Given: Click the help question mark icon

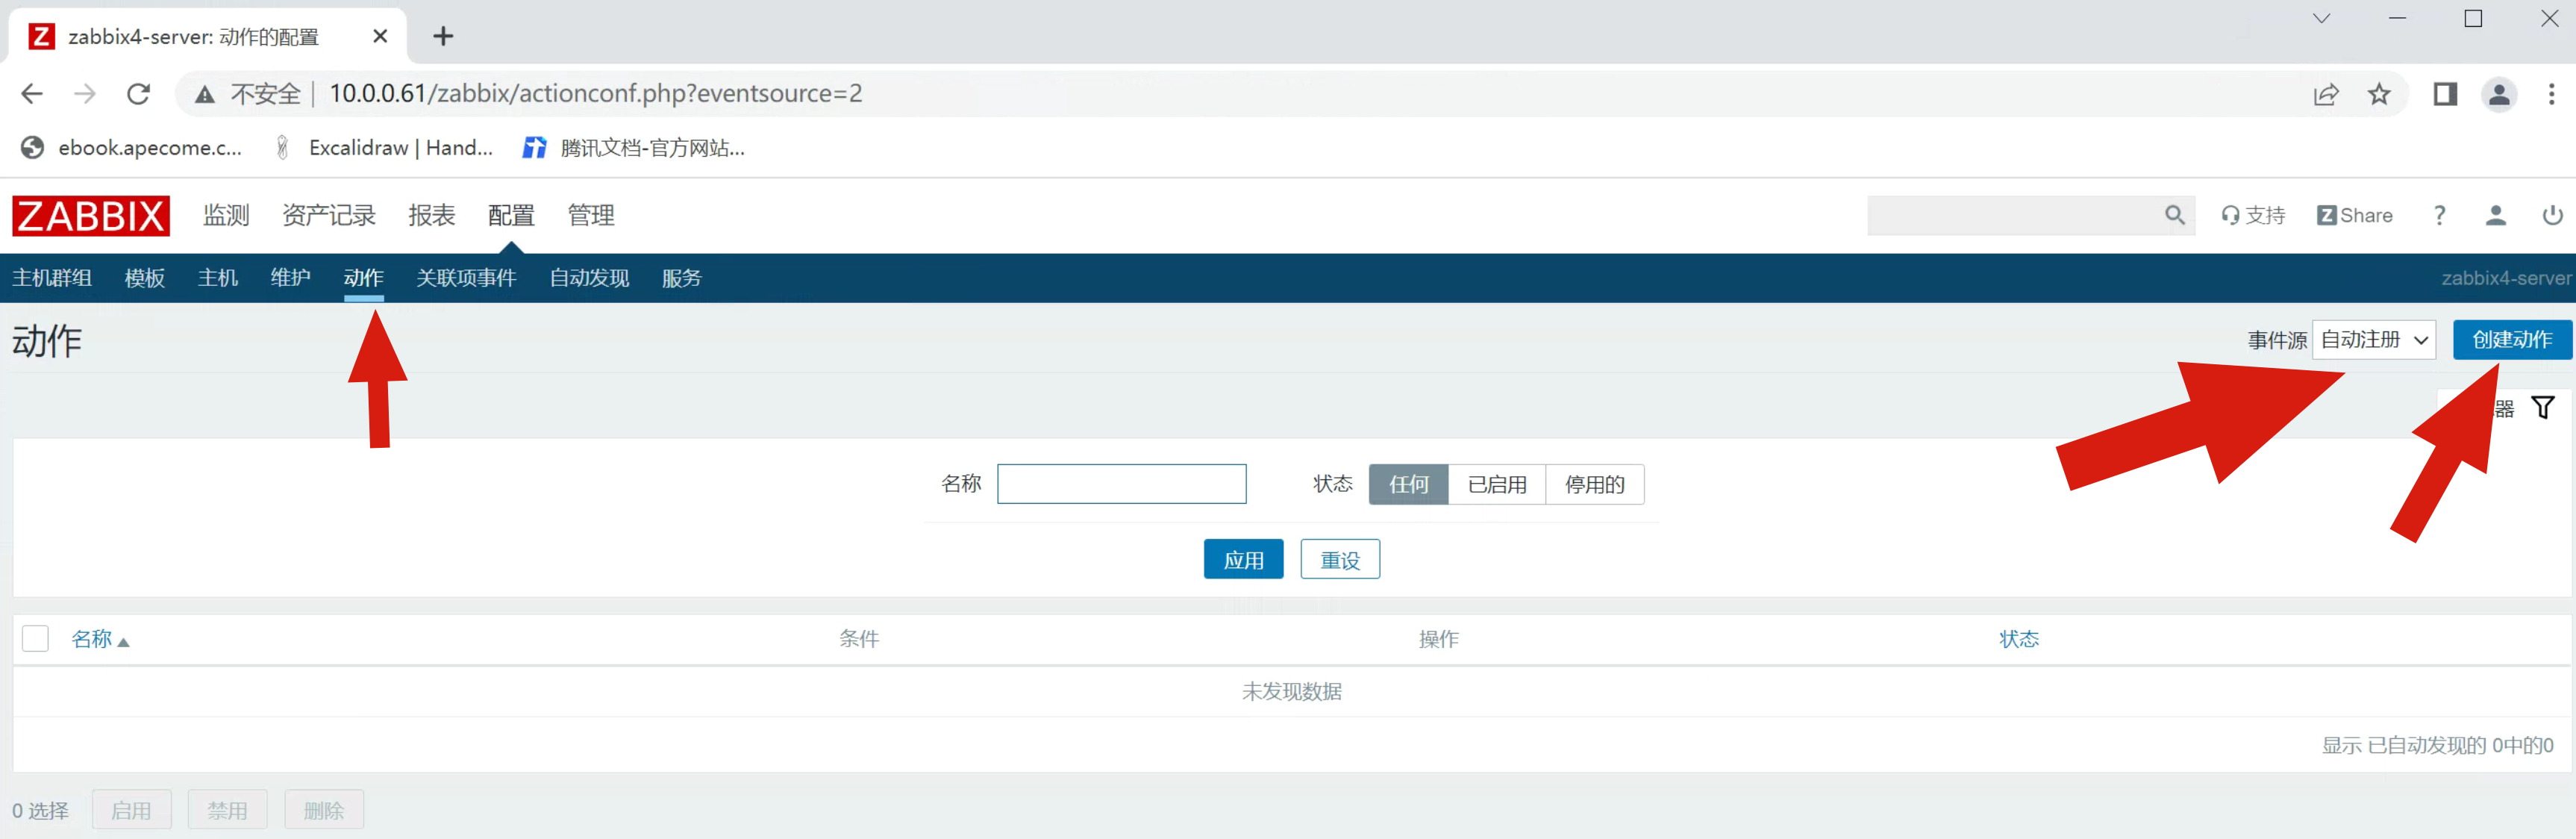Looking at the screenshot, I should (x=2439, y=215).
